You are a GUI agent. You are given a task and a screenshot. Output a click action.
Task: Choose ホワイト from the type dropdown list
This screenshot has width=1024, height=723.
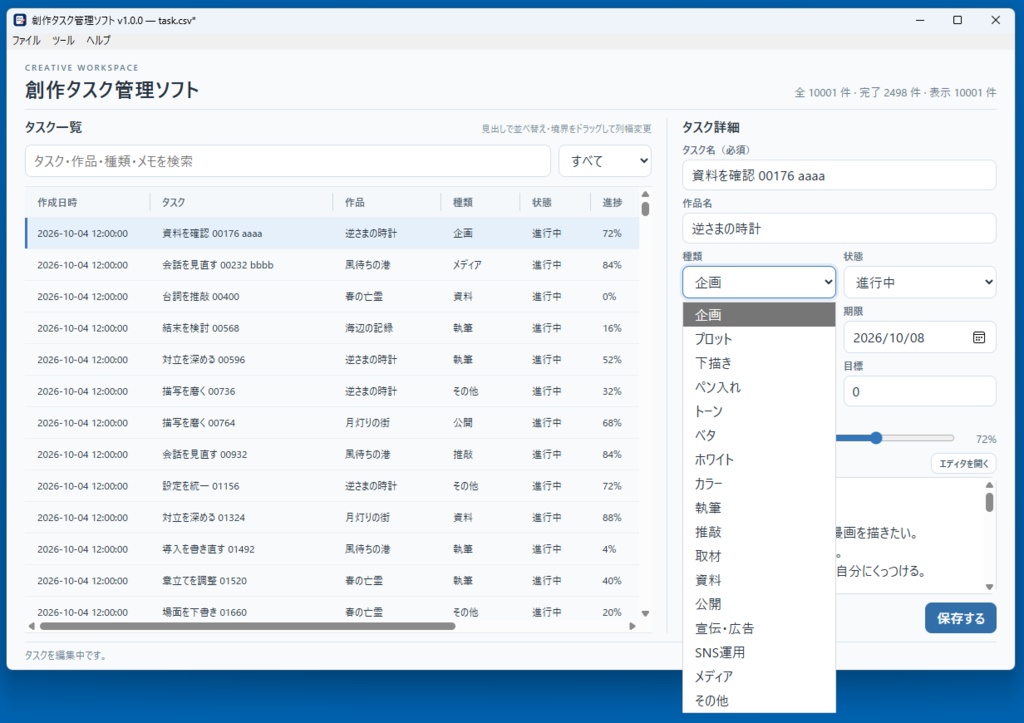point(759,460)
